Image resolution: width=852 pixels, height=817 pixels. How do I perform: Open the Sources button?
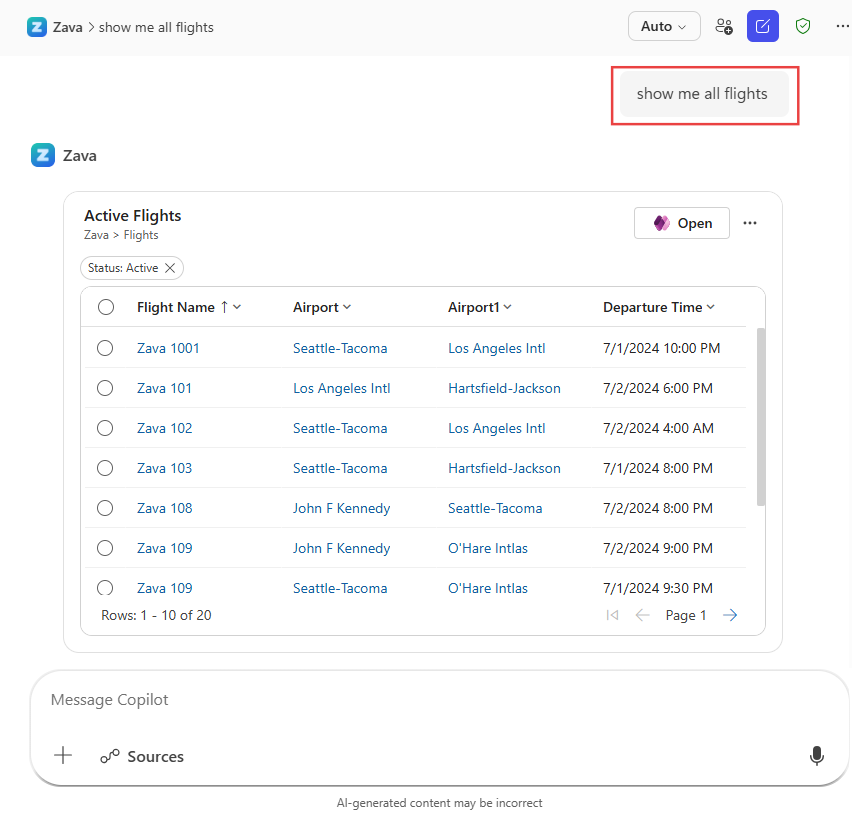coord(142,756)
